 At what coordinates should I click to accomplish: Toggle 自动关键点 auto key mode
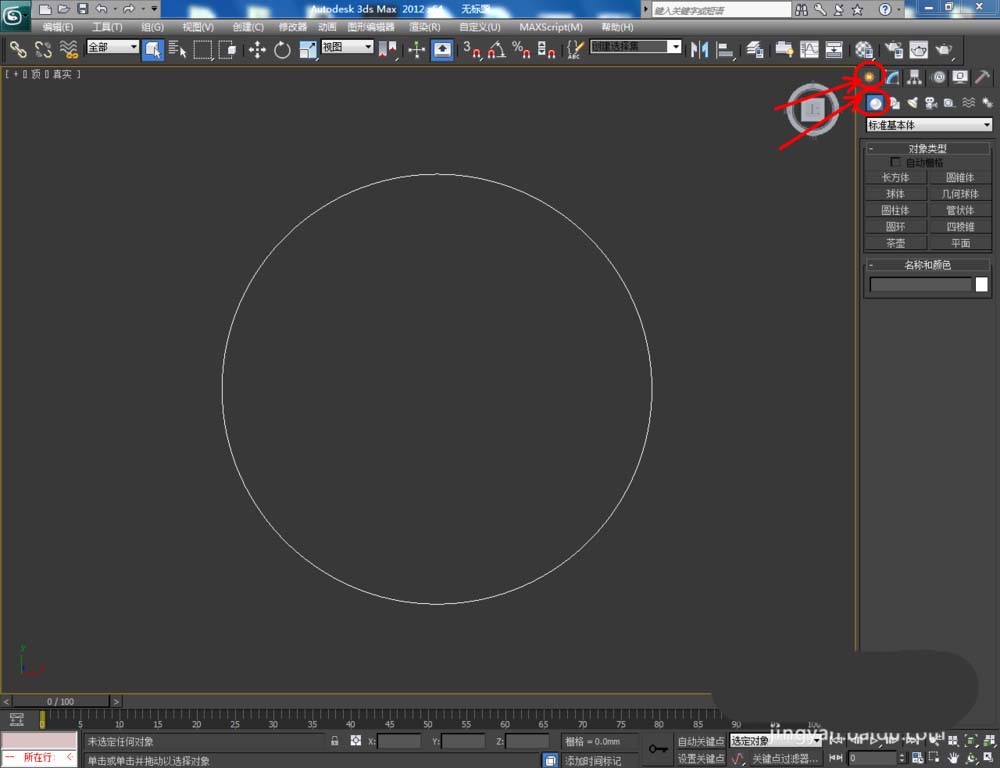point(700,741)
